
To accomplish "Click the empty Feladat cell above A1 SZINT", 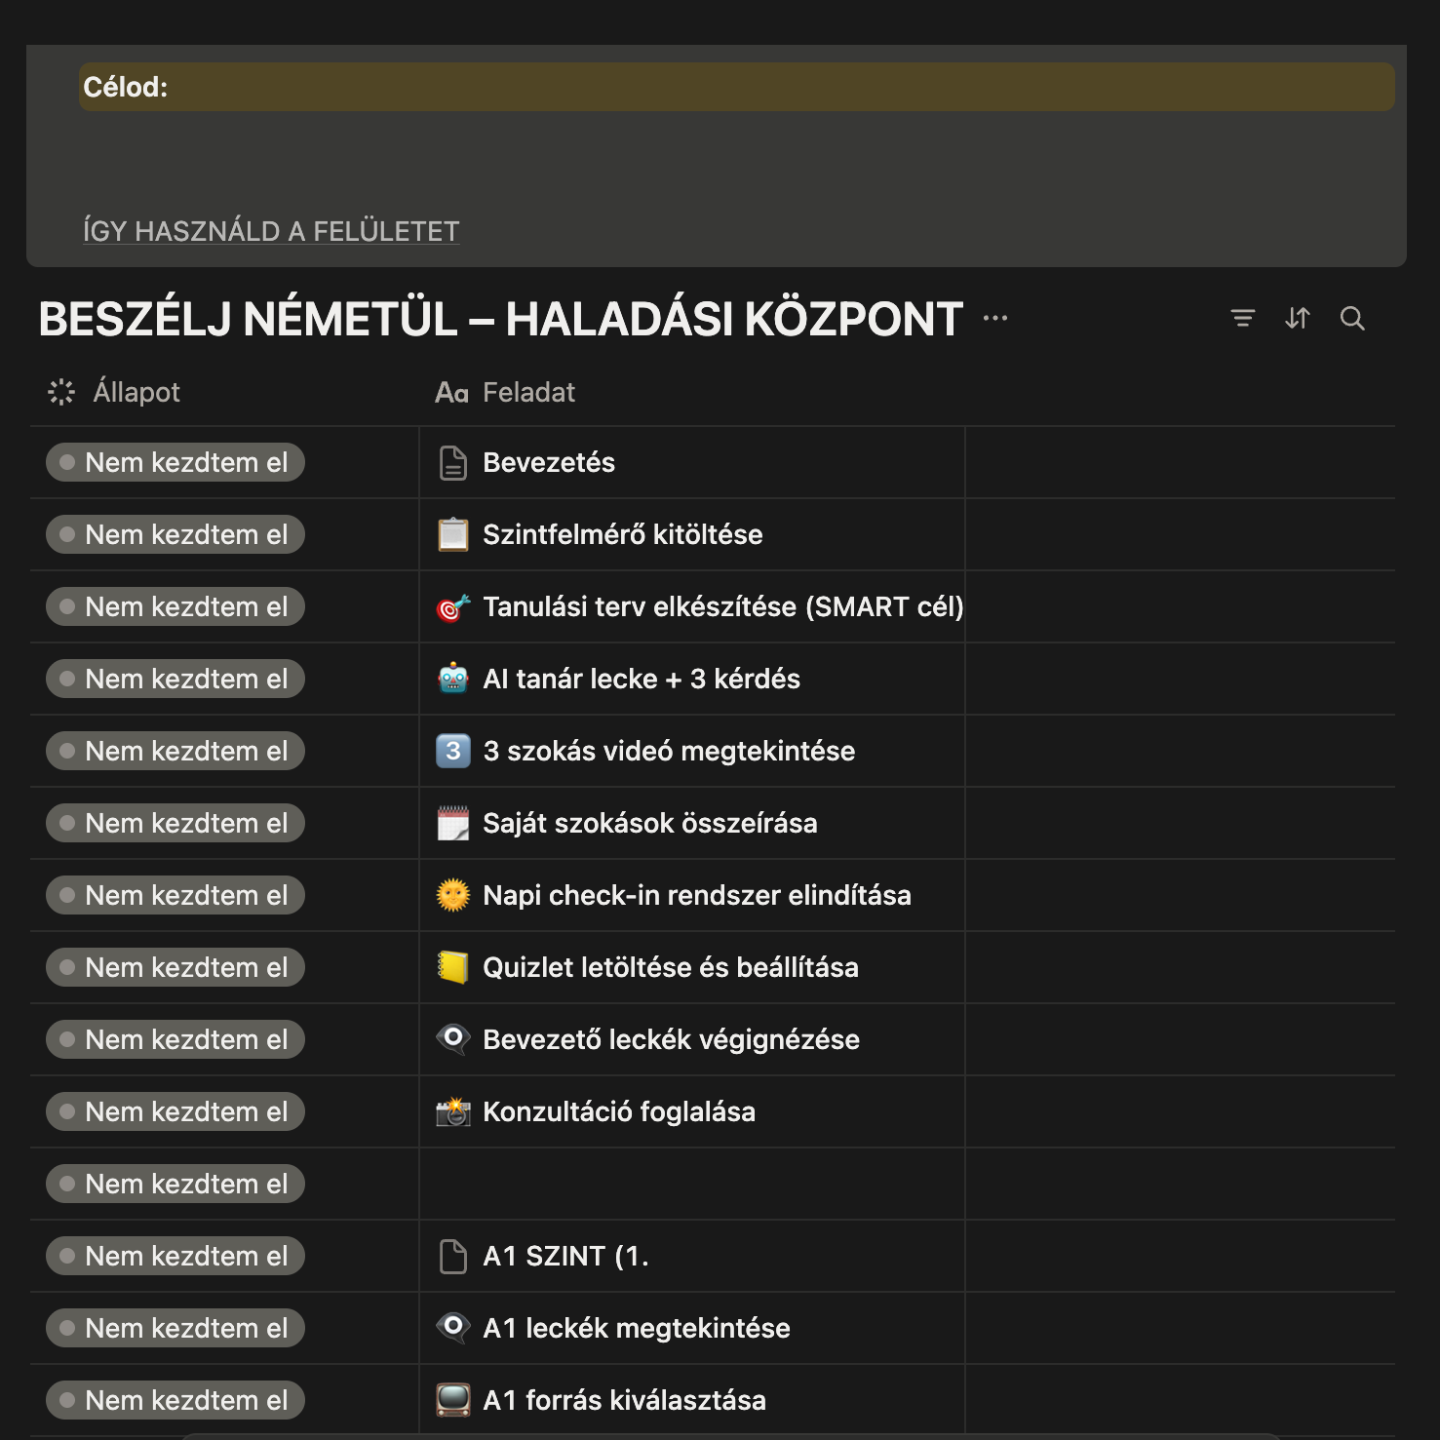I will click(x=692, y=1184).
